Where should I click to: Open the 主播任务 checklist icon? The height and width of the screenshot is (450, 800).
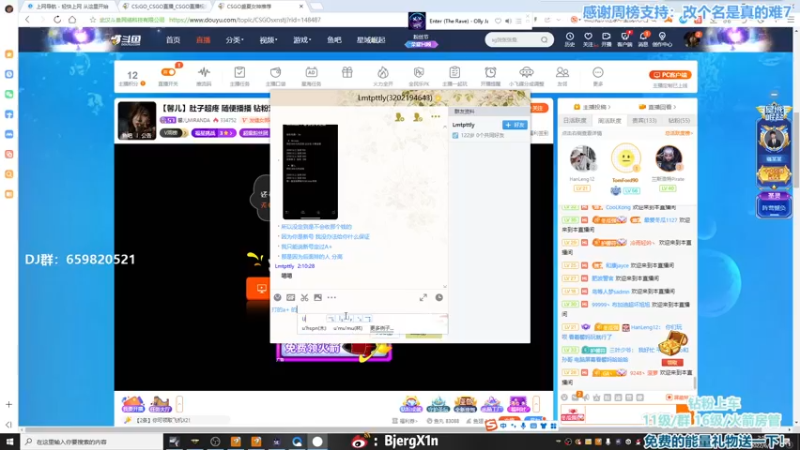tap(239, 72)
